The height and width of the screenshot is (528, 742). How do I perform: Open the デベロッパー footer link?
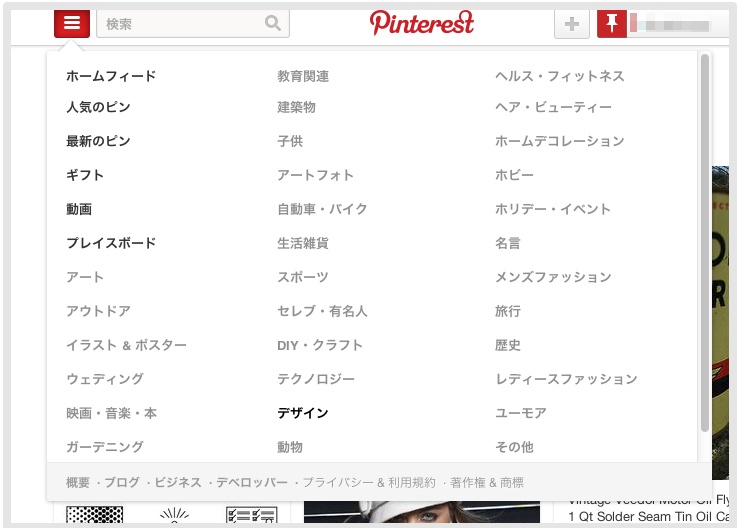252,483
